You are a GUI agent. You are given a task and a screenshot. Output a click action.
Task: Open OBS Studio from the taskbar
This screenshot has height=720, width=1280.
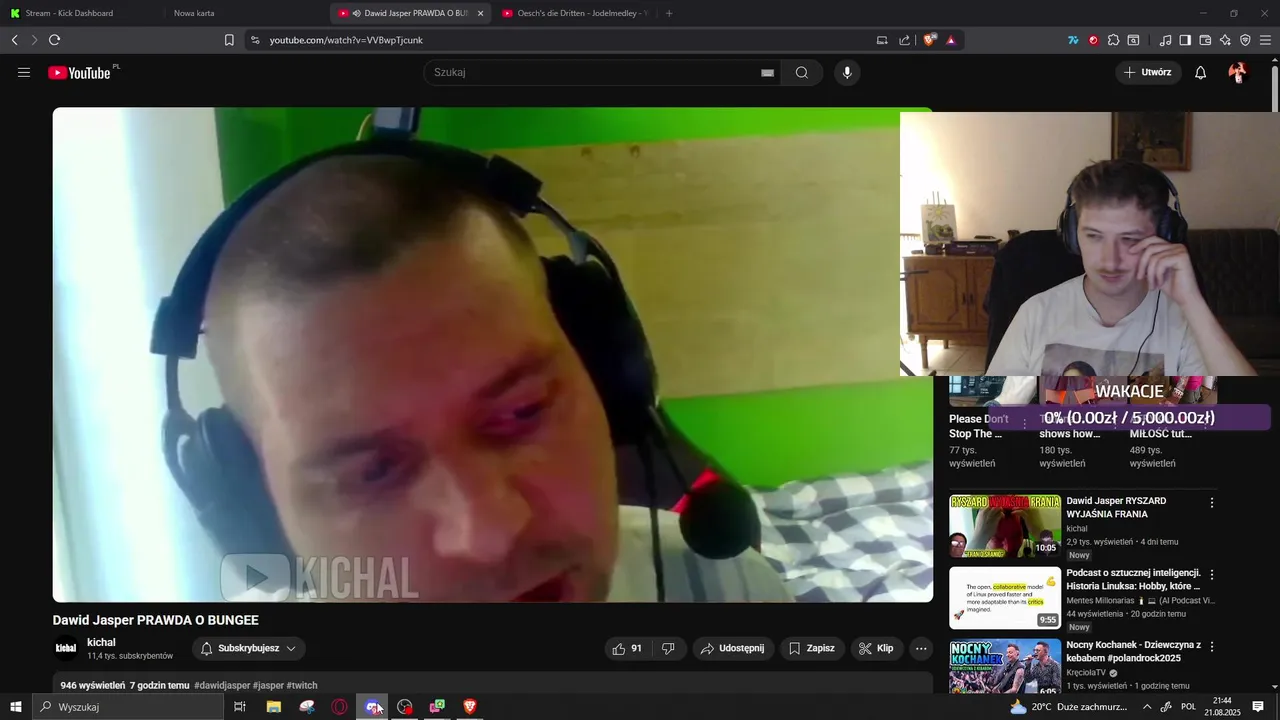click(405, 707)
